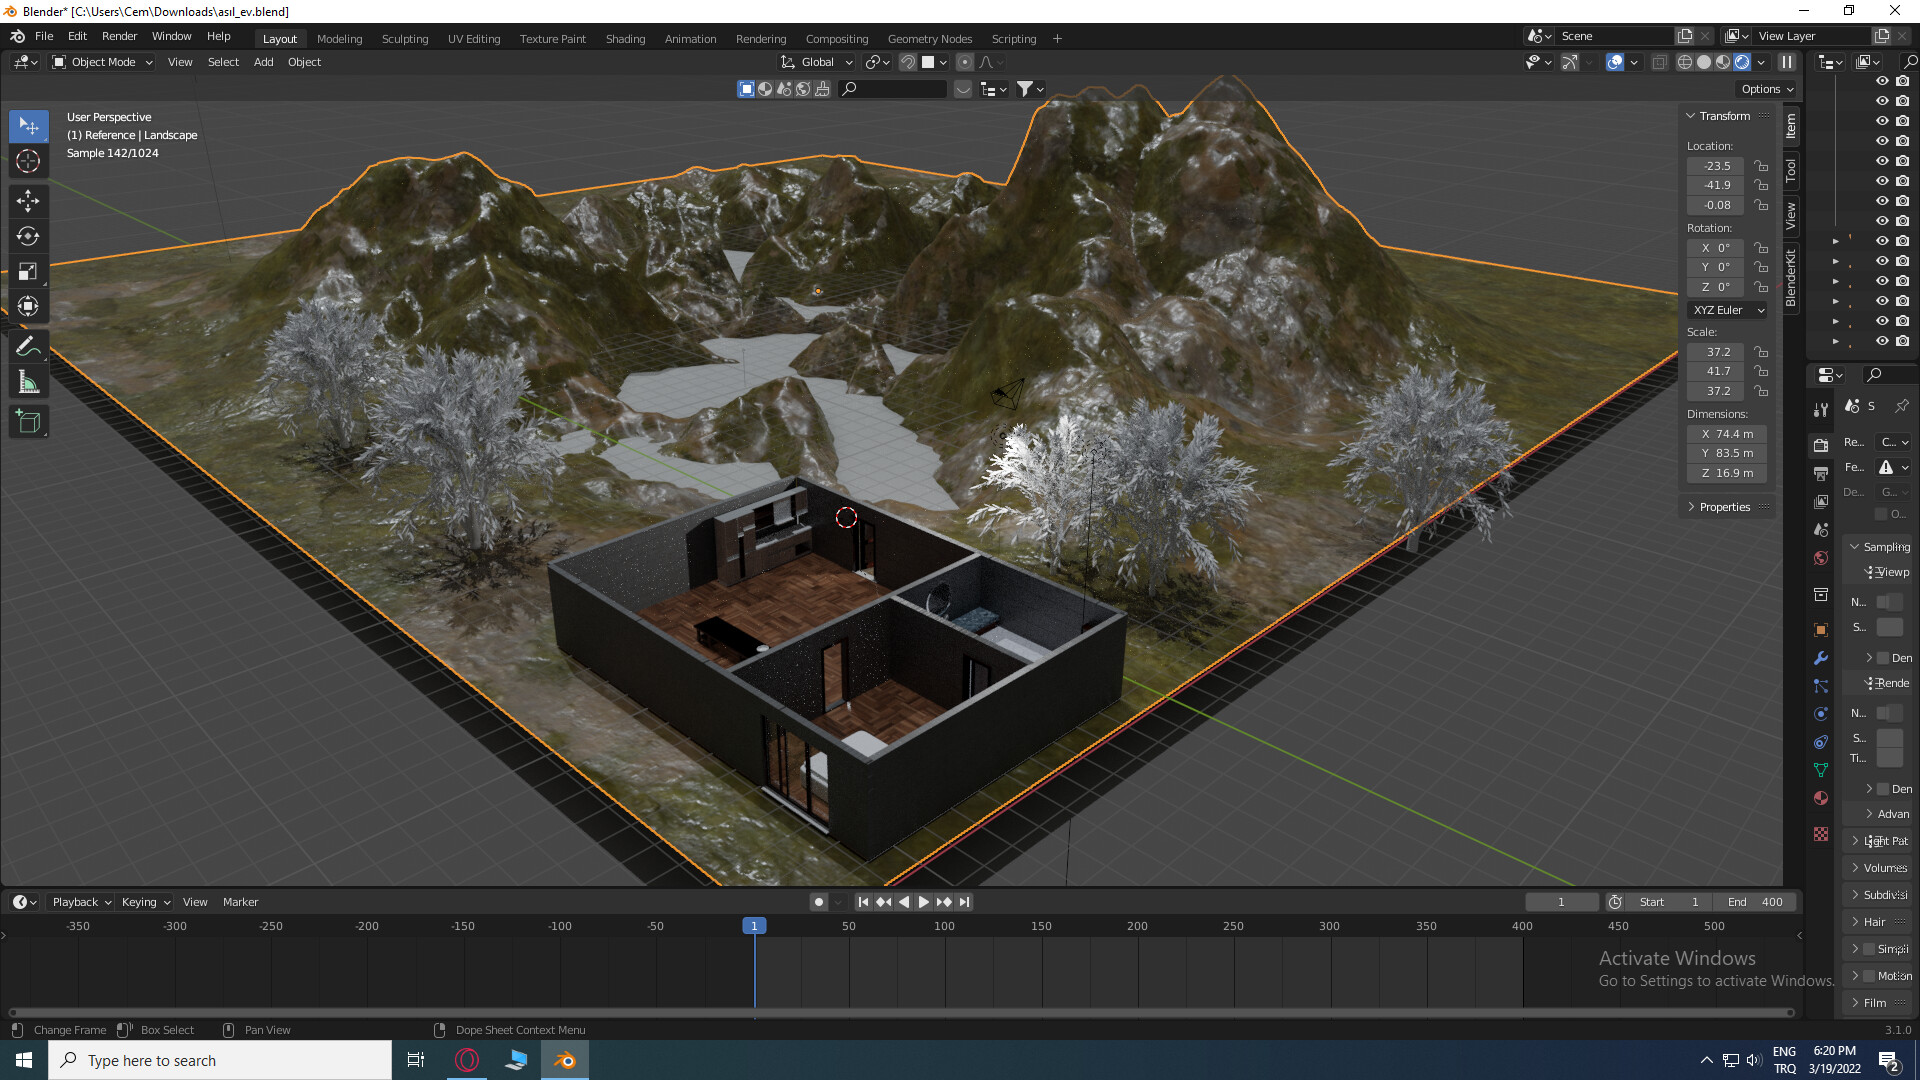Open the Modifier properties wrench tab
Screen dimensions: 1920x1080
click(x=1821, y=658)
